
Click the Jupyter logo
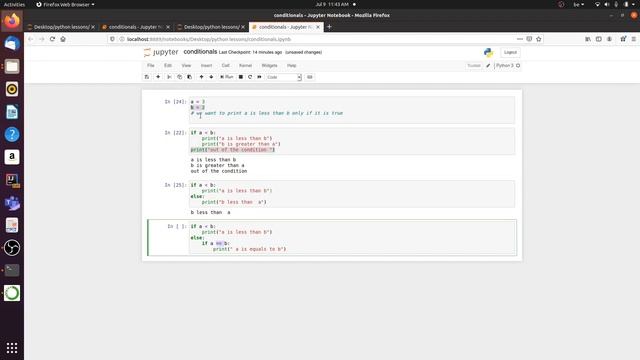pos(161,52)
